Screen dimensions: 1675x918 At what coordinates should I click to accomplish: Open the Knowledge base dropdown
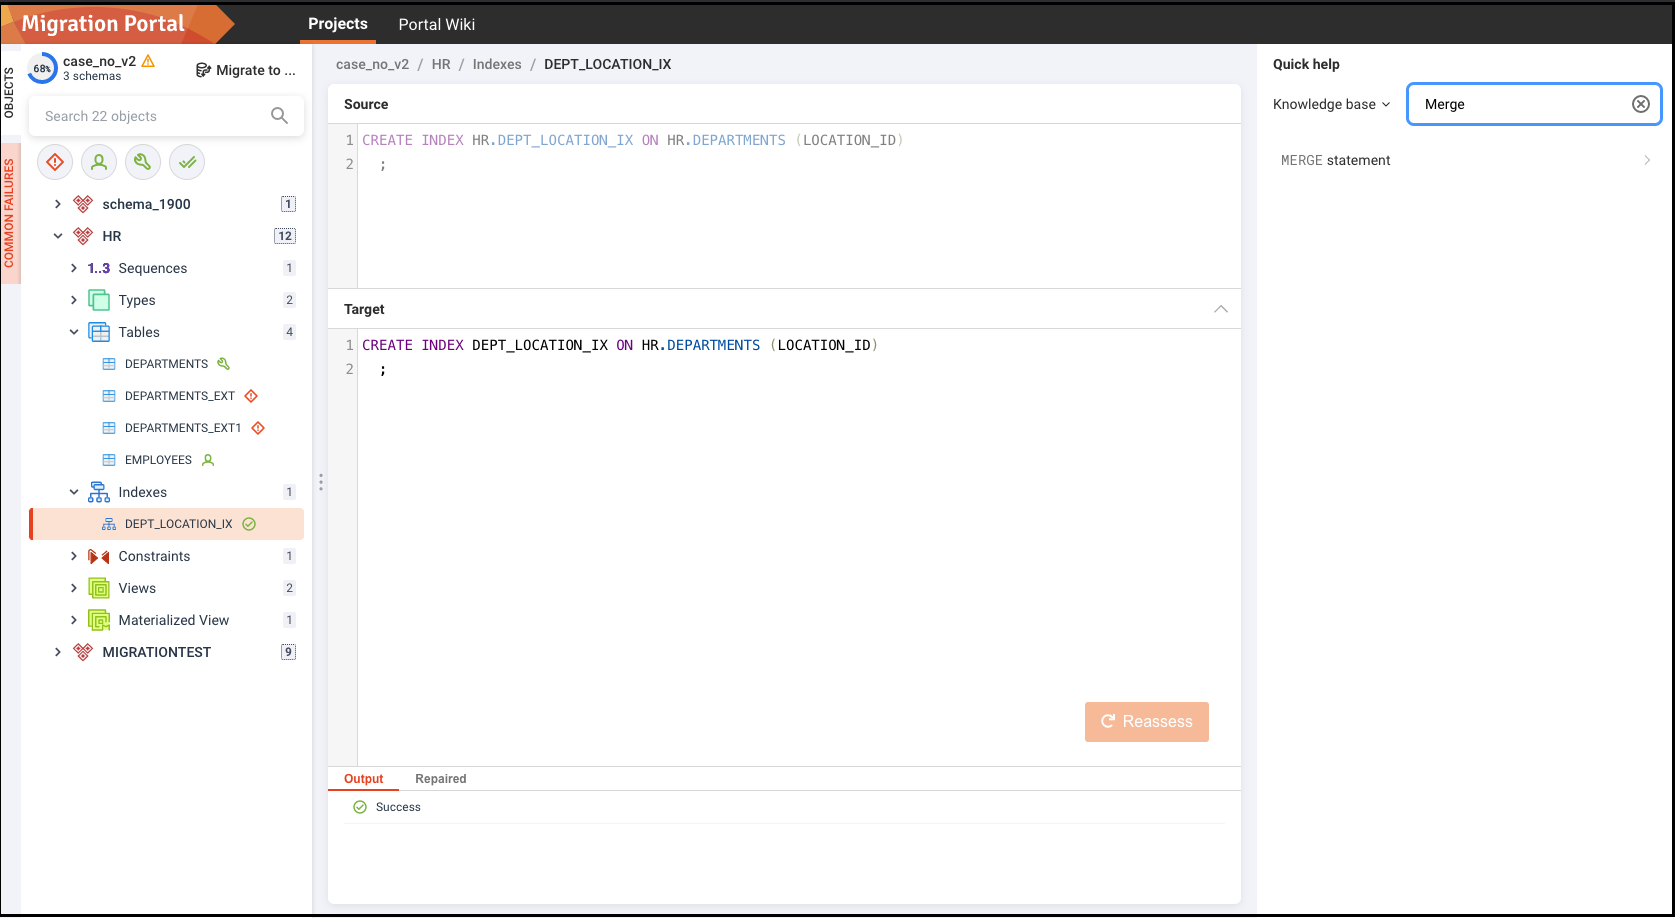1331,104
